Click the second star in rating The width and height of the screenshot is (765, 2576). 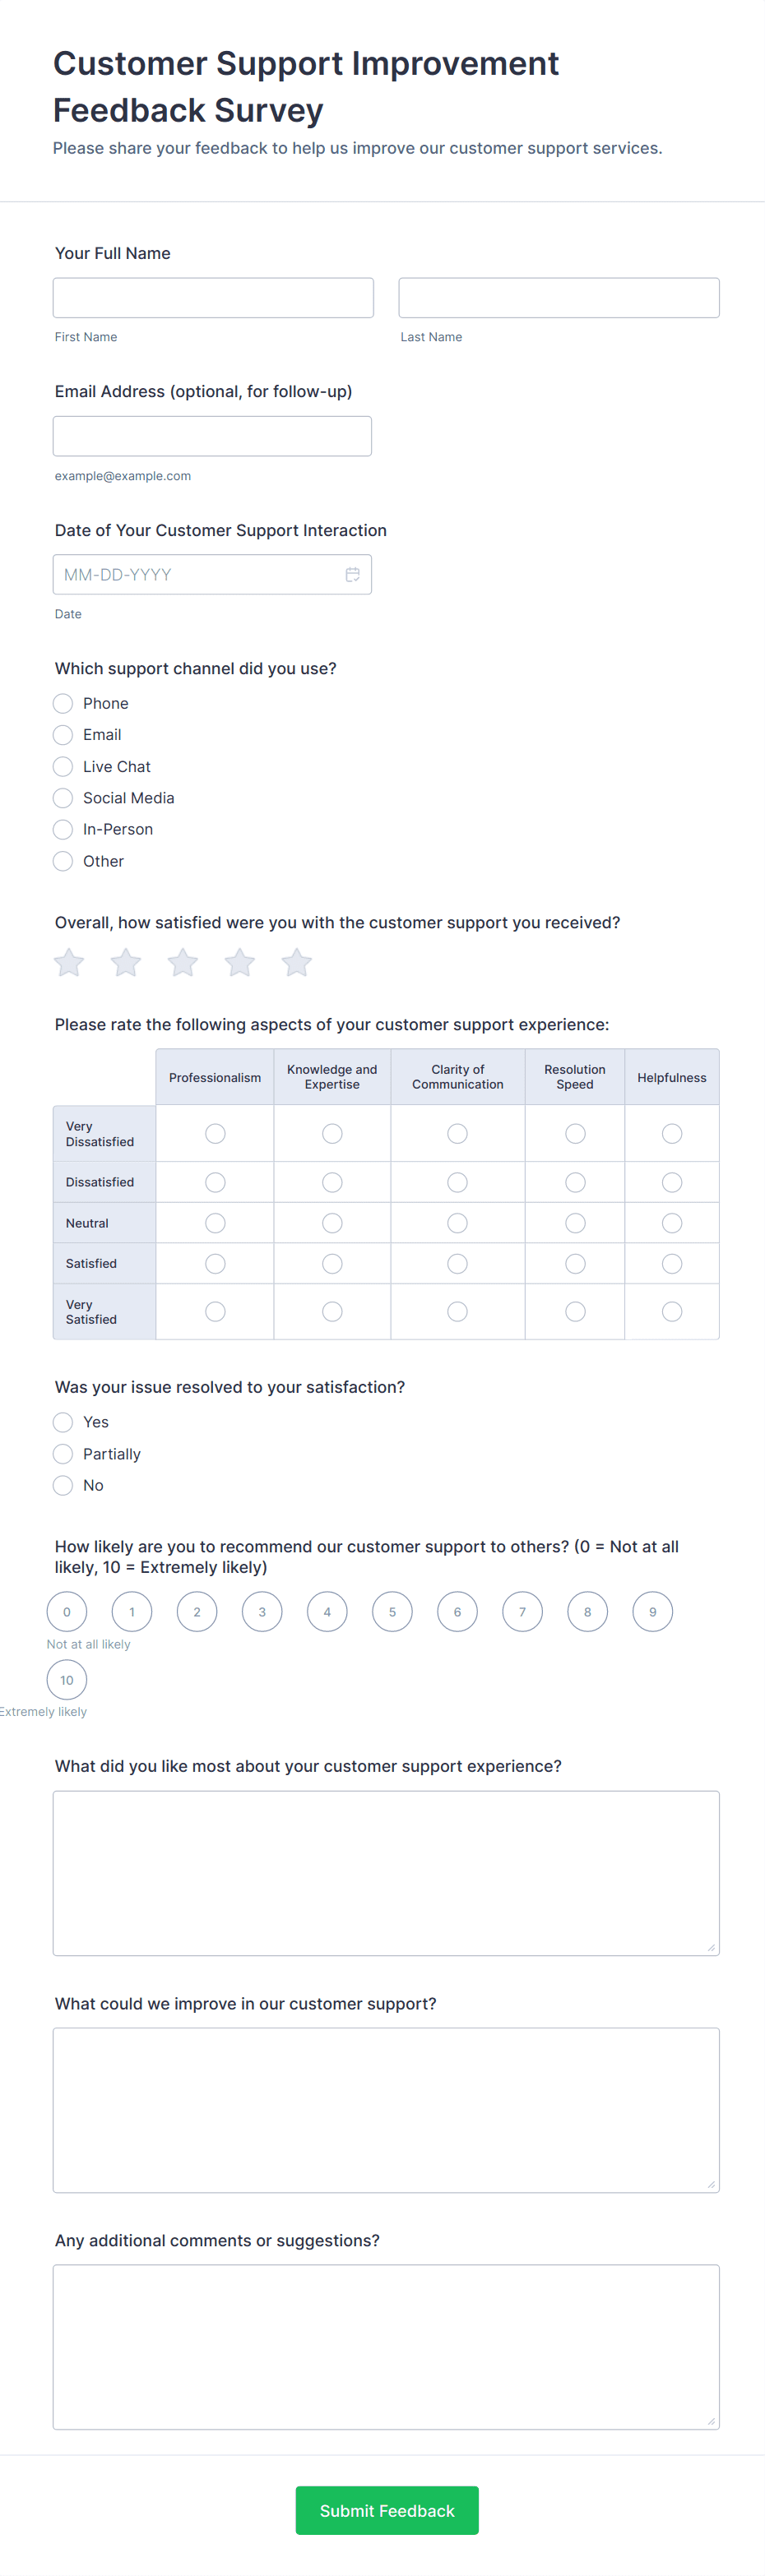pos(126,963)
